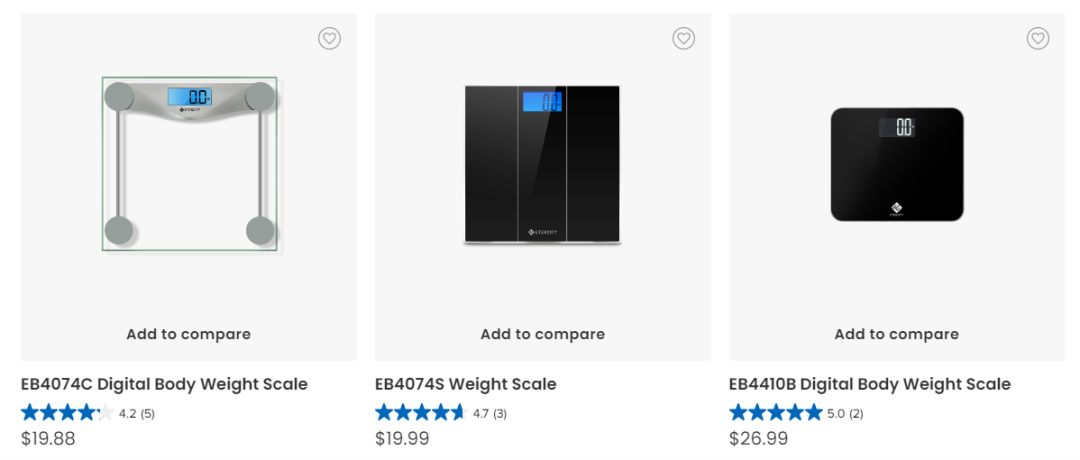View the (2) reviews count for EB4410B
This screenshot has height=460, width=1080.
pos(856,413)
